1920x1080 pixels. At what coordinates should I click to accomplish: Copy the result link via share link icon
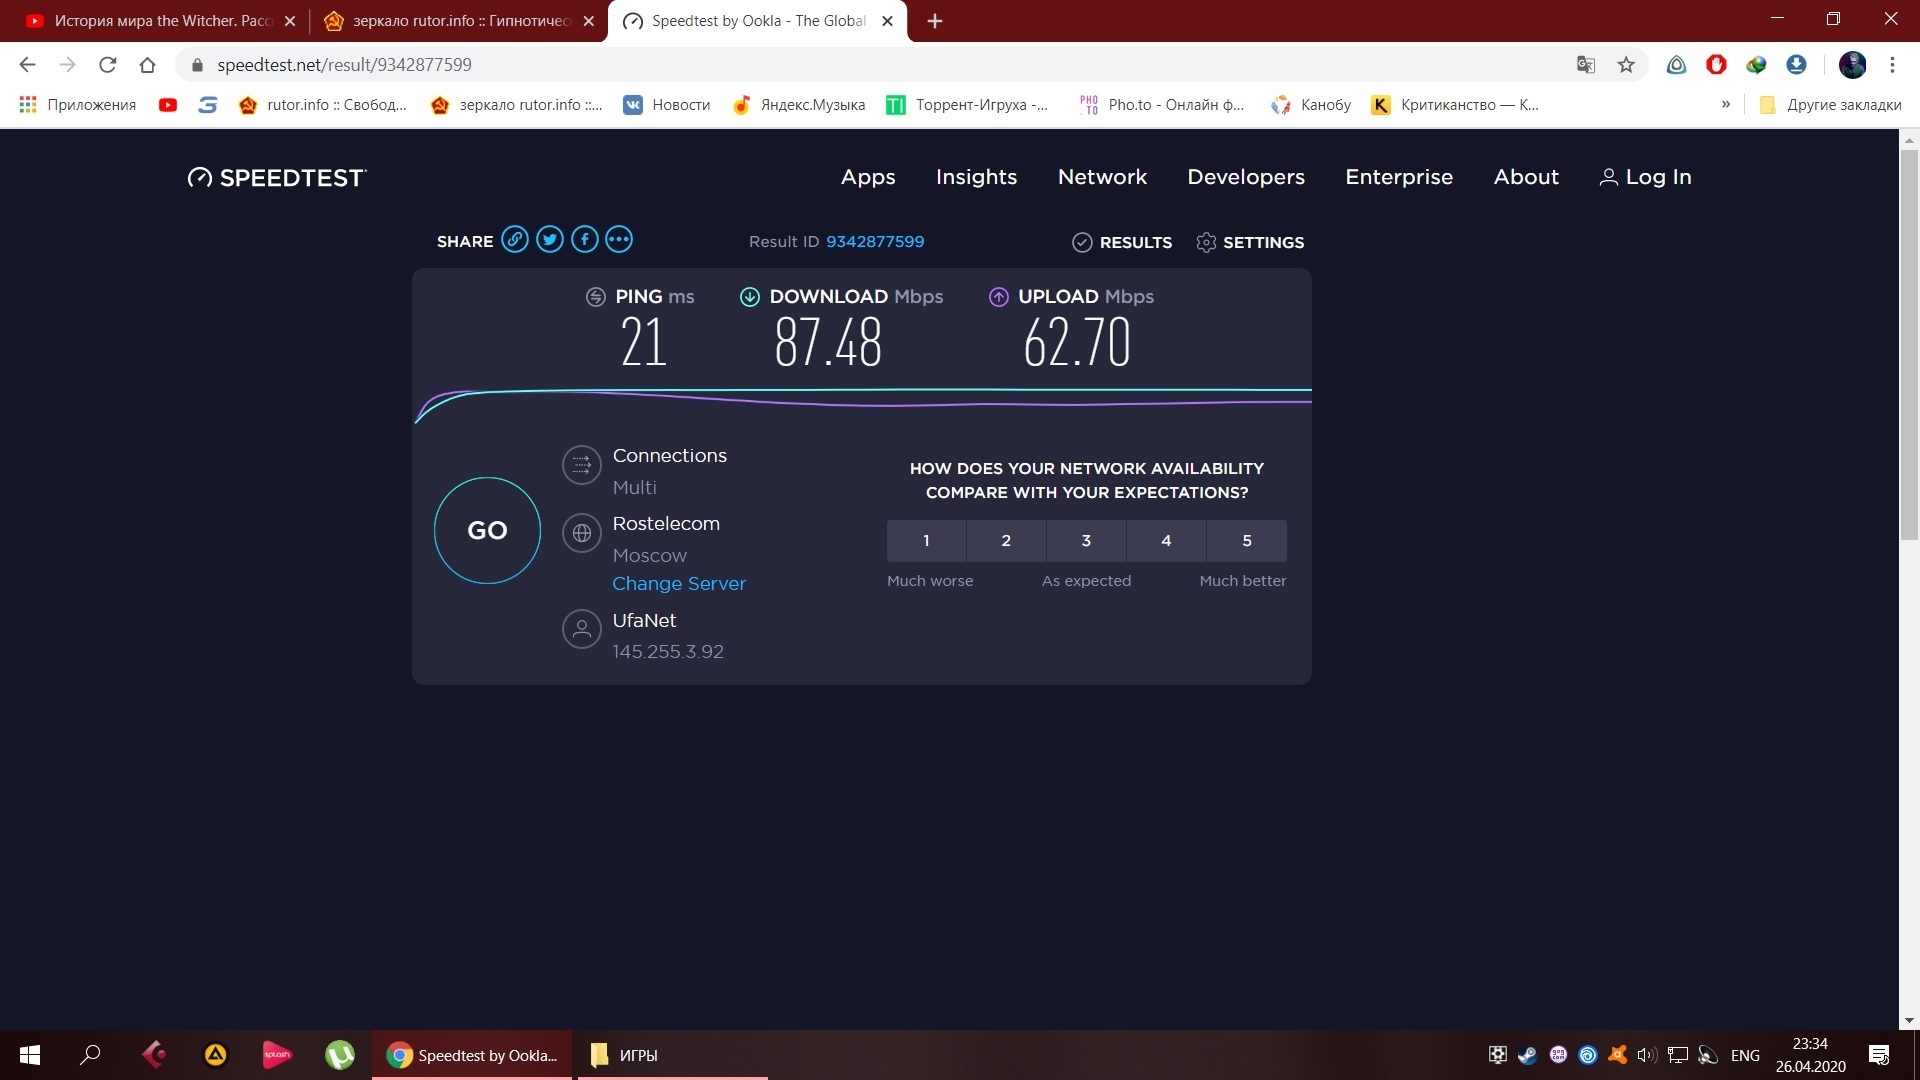click(x=514, y=240)
